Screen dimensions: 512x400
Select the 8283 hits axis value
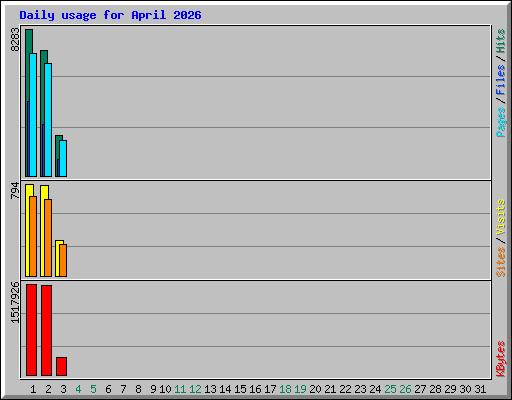(x=15, y=40)
